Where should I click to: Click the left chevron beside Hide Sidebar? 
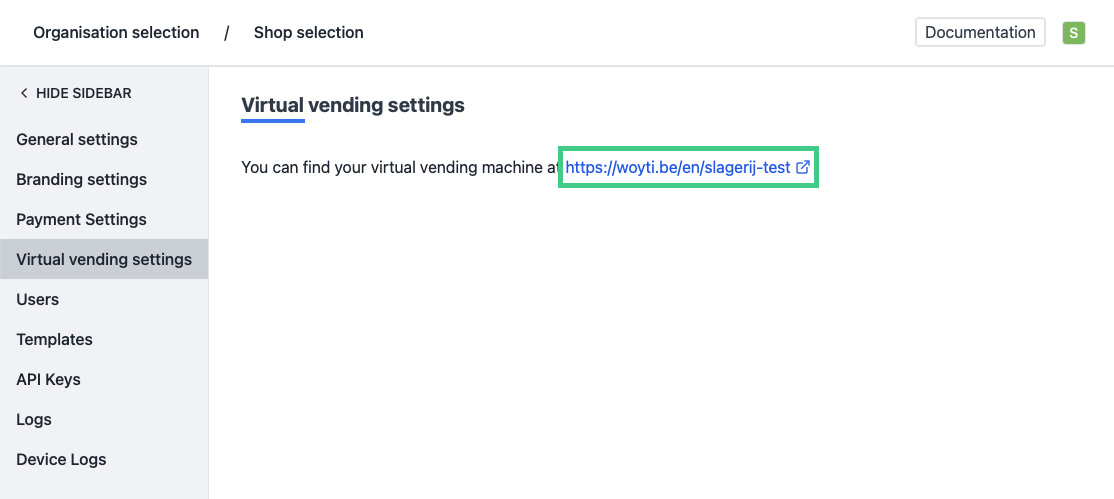24,93
